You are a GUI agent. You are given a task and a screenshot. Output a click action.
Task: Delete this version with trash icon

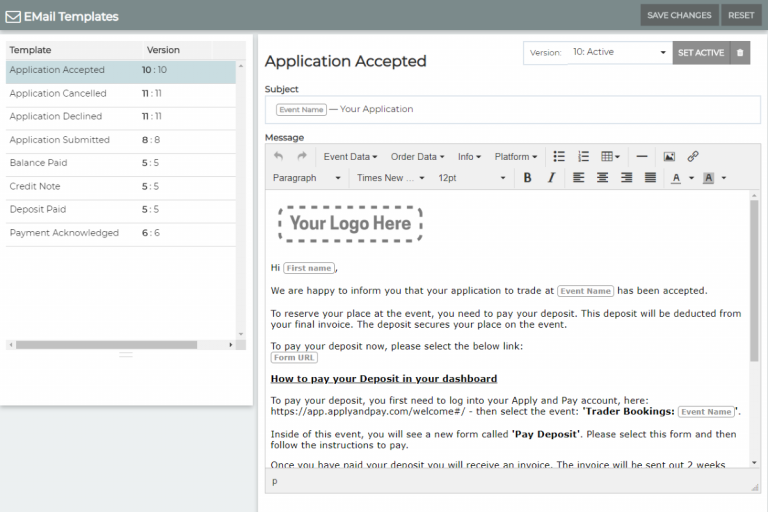pyautogui.click(x=740, y=53)
